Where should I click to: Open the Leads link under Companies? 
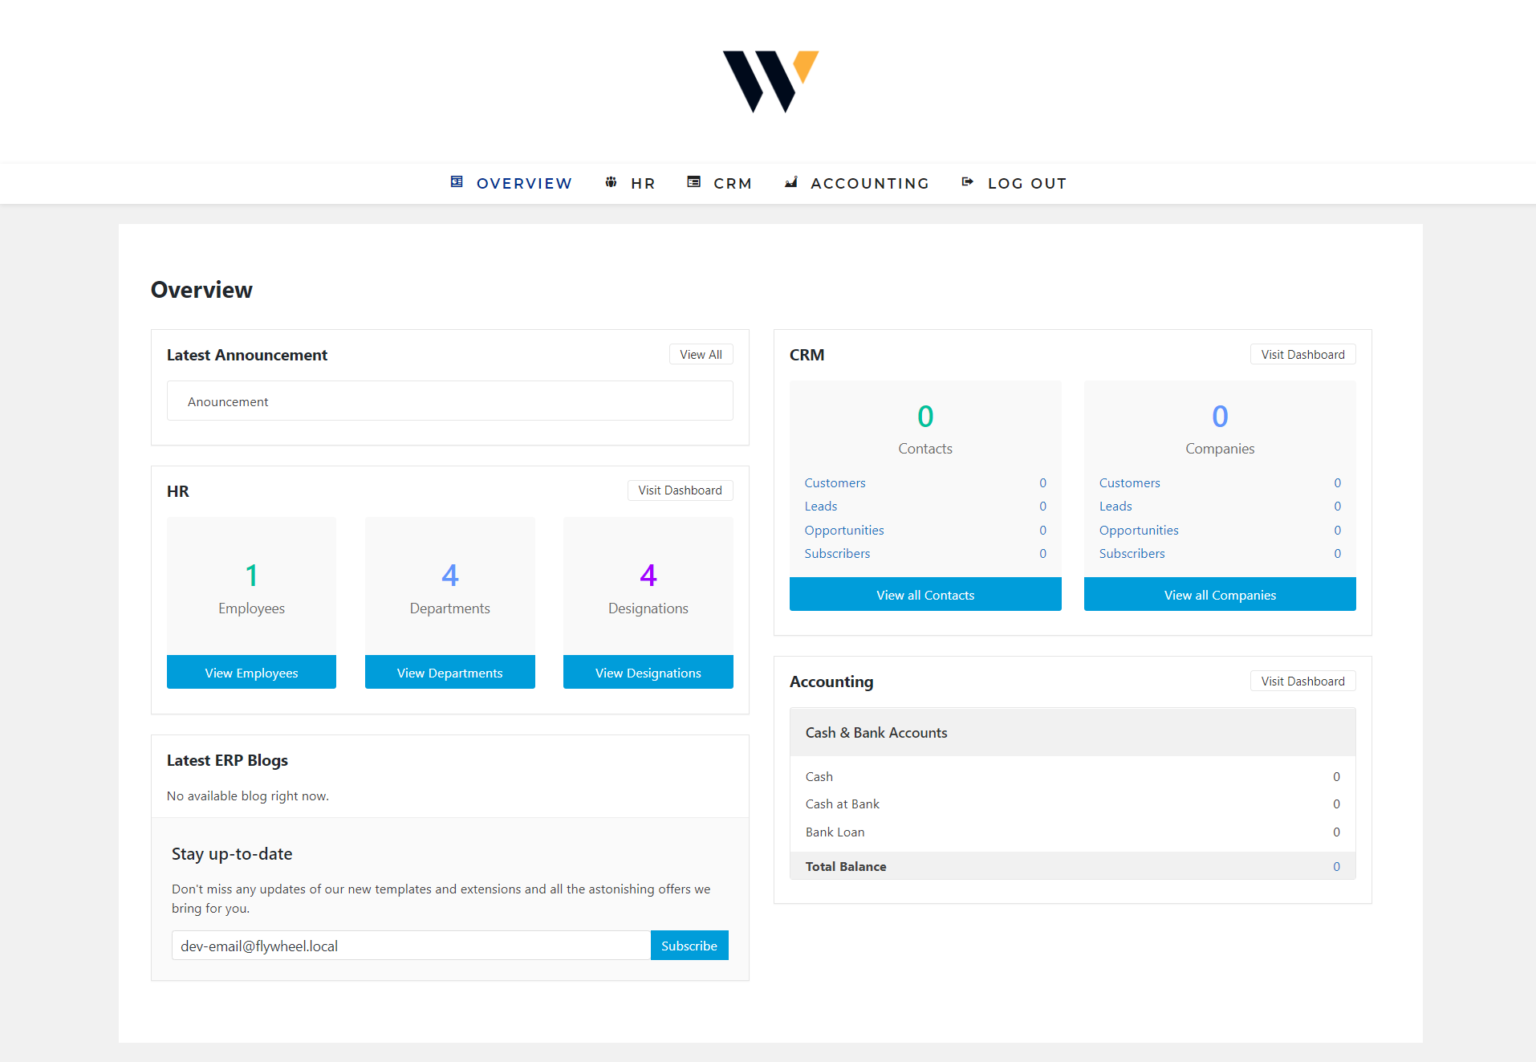coord(1115,506)
